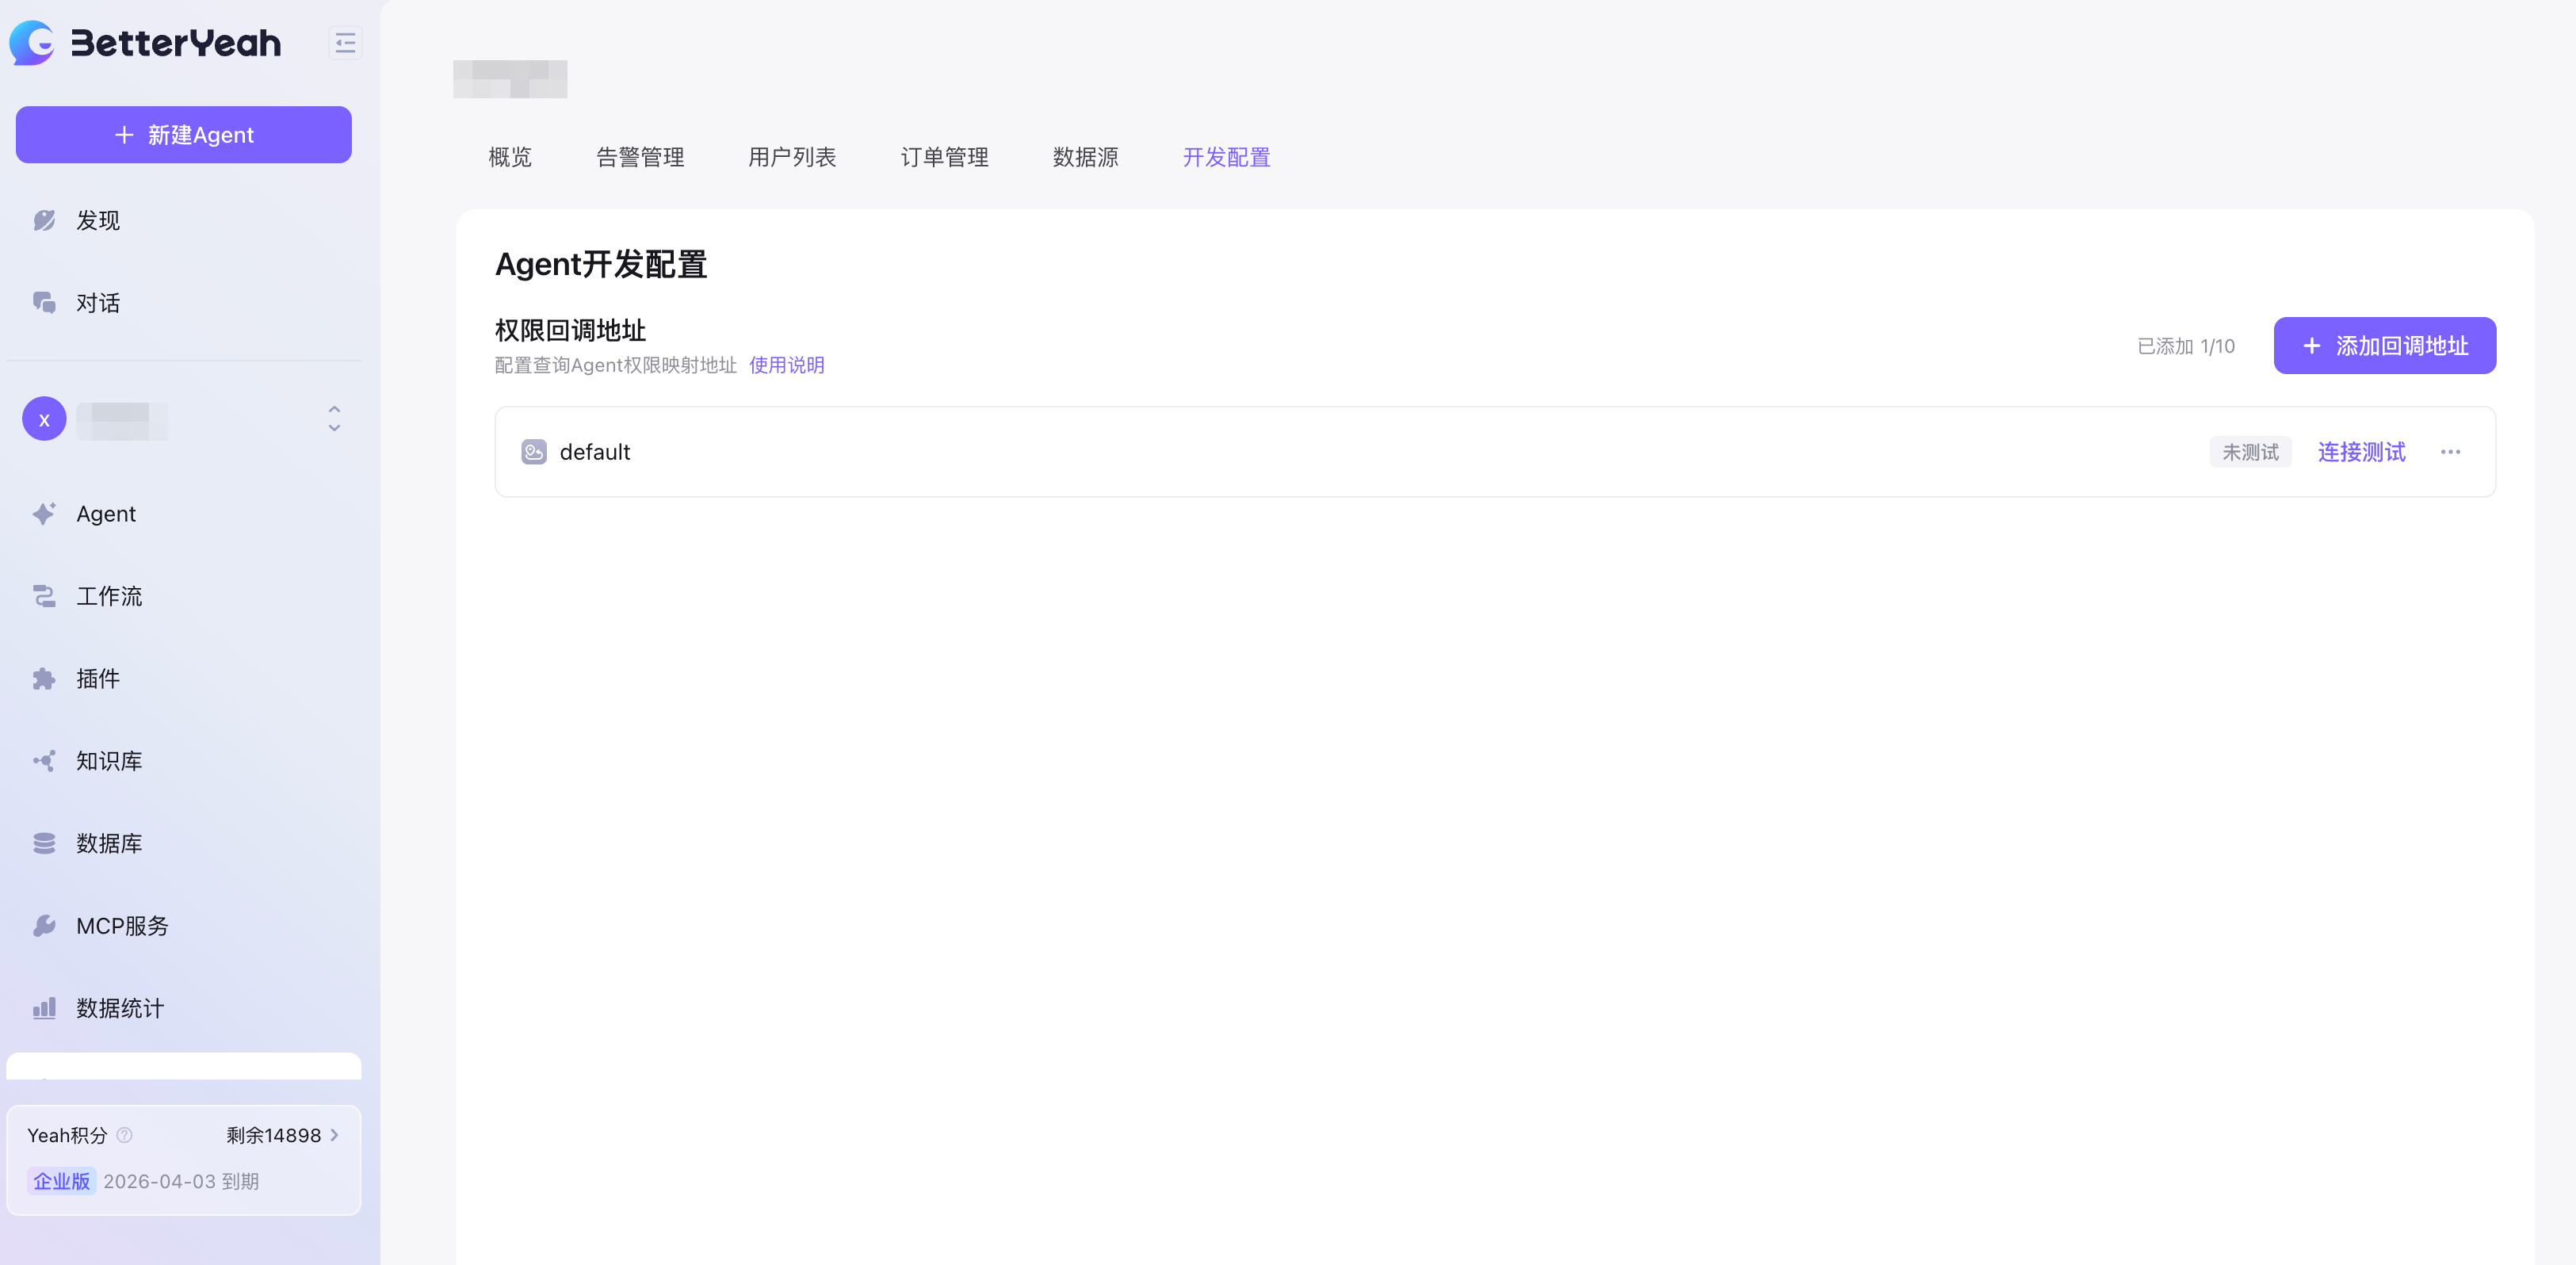Switch to the 订单管理 tab

pos(944,157)
